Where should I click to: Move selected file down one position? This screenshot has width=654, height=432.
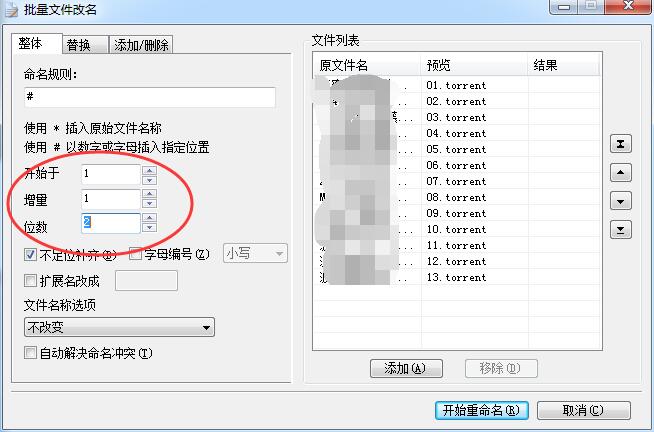[x=621, y=201]
